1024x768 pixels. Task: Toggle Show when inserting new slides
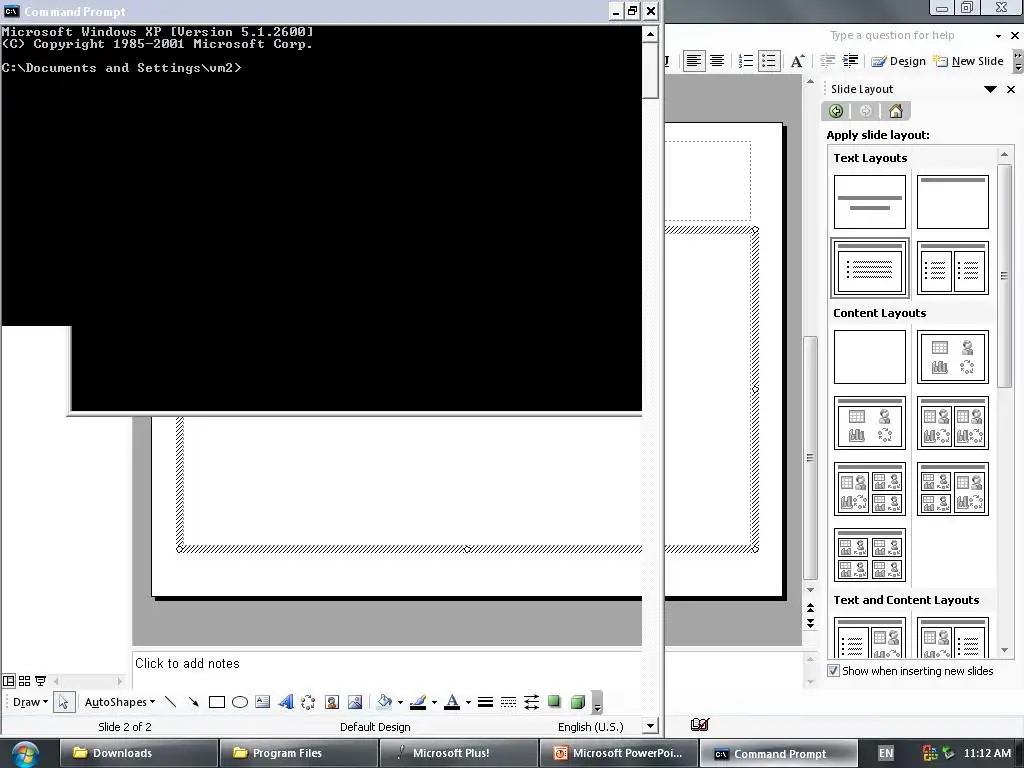coord(833,671)
